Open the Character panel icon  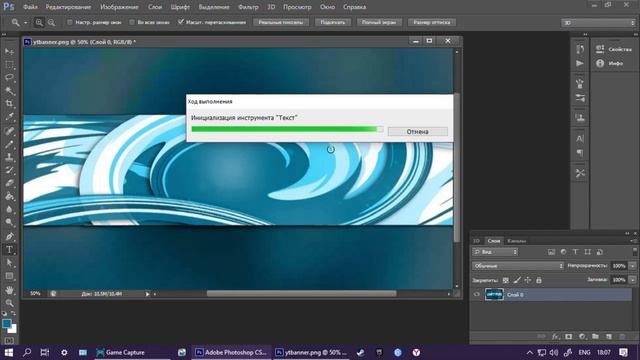580,139
